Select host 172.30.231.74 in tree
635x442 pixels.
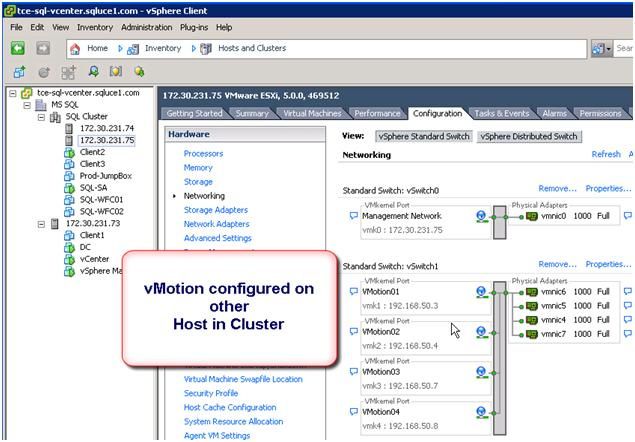107,128
